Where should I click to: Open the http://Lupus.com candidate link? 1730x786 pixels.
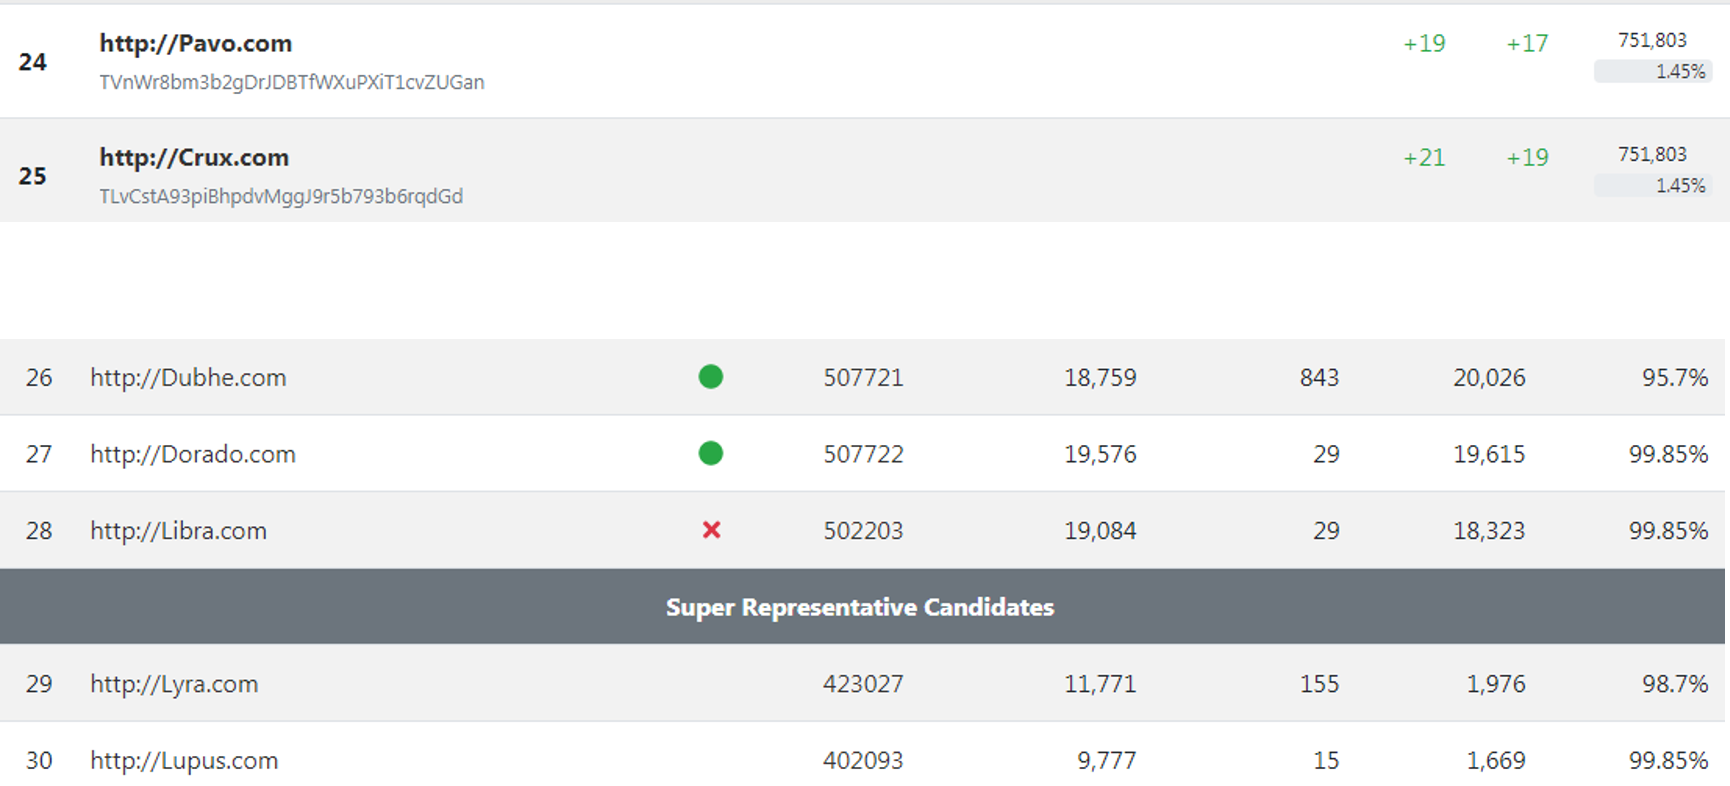click(x=183, y=760)
